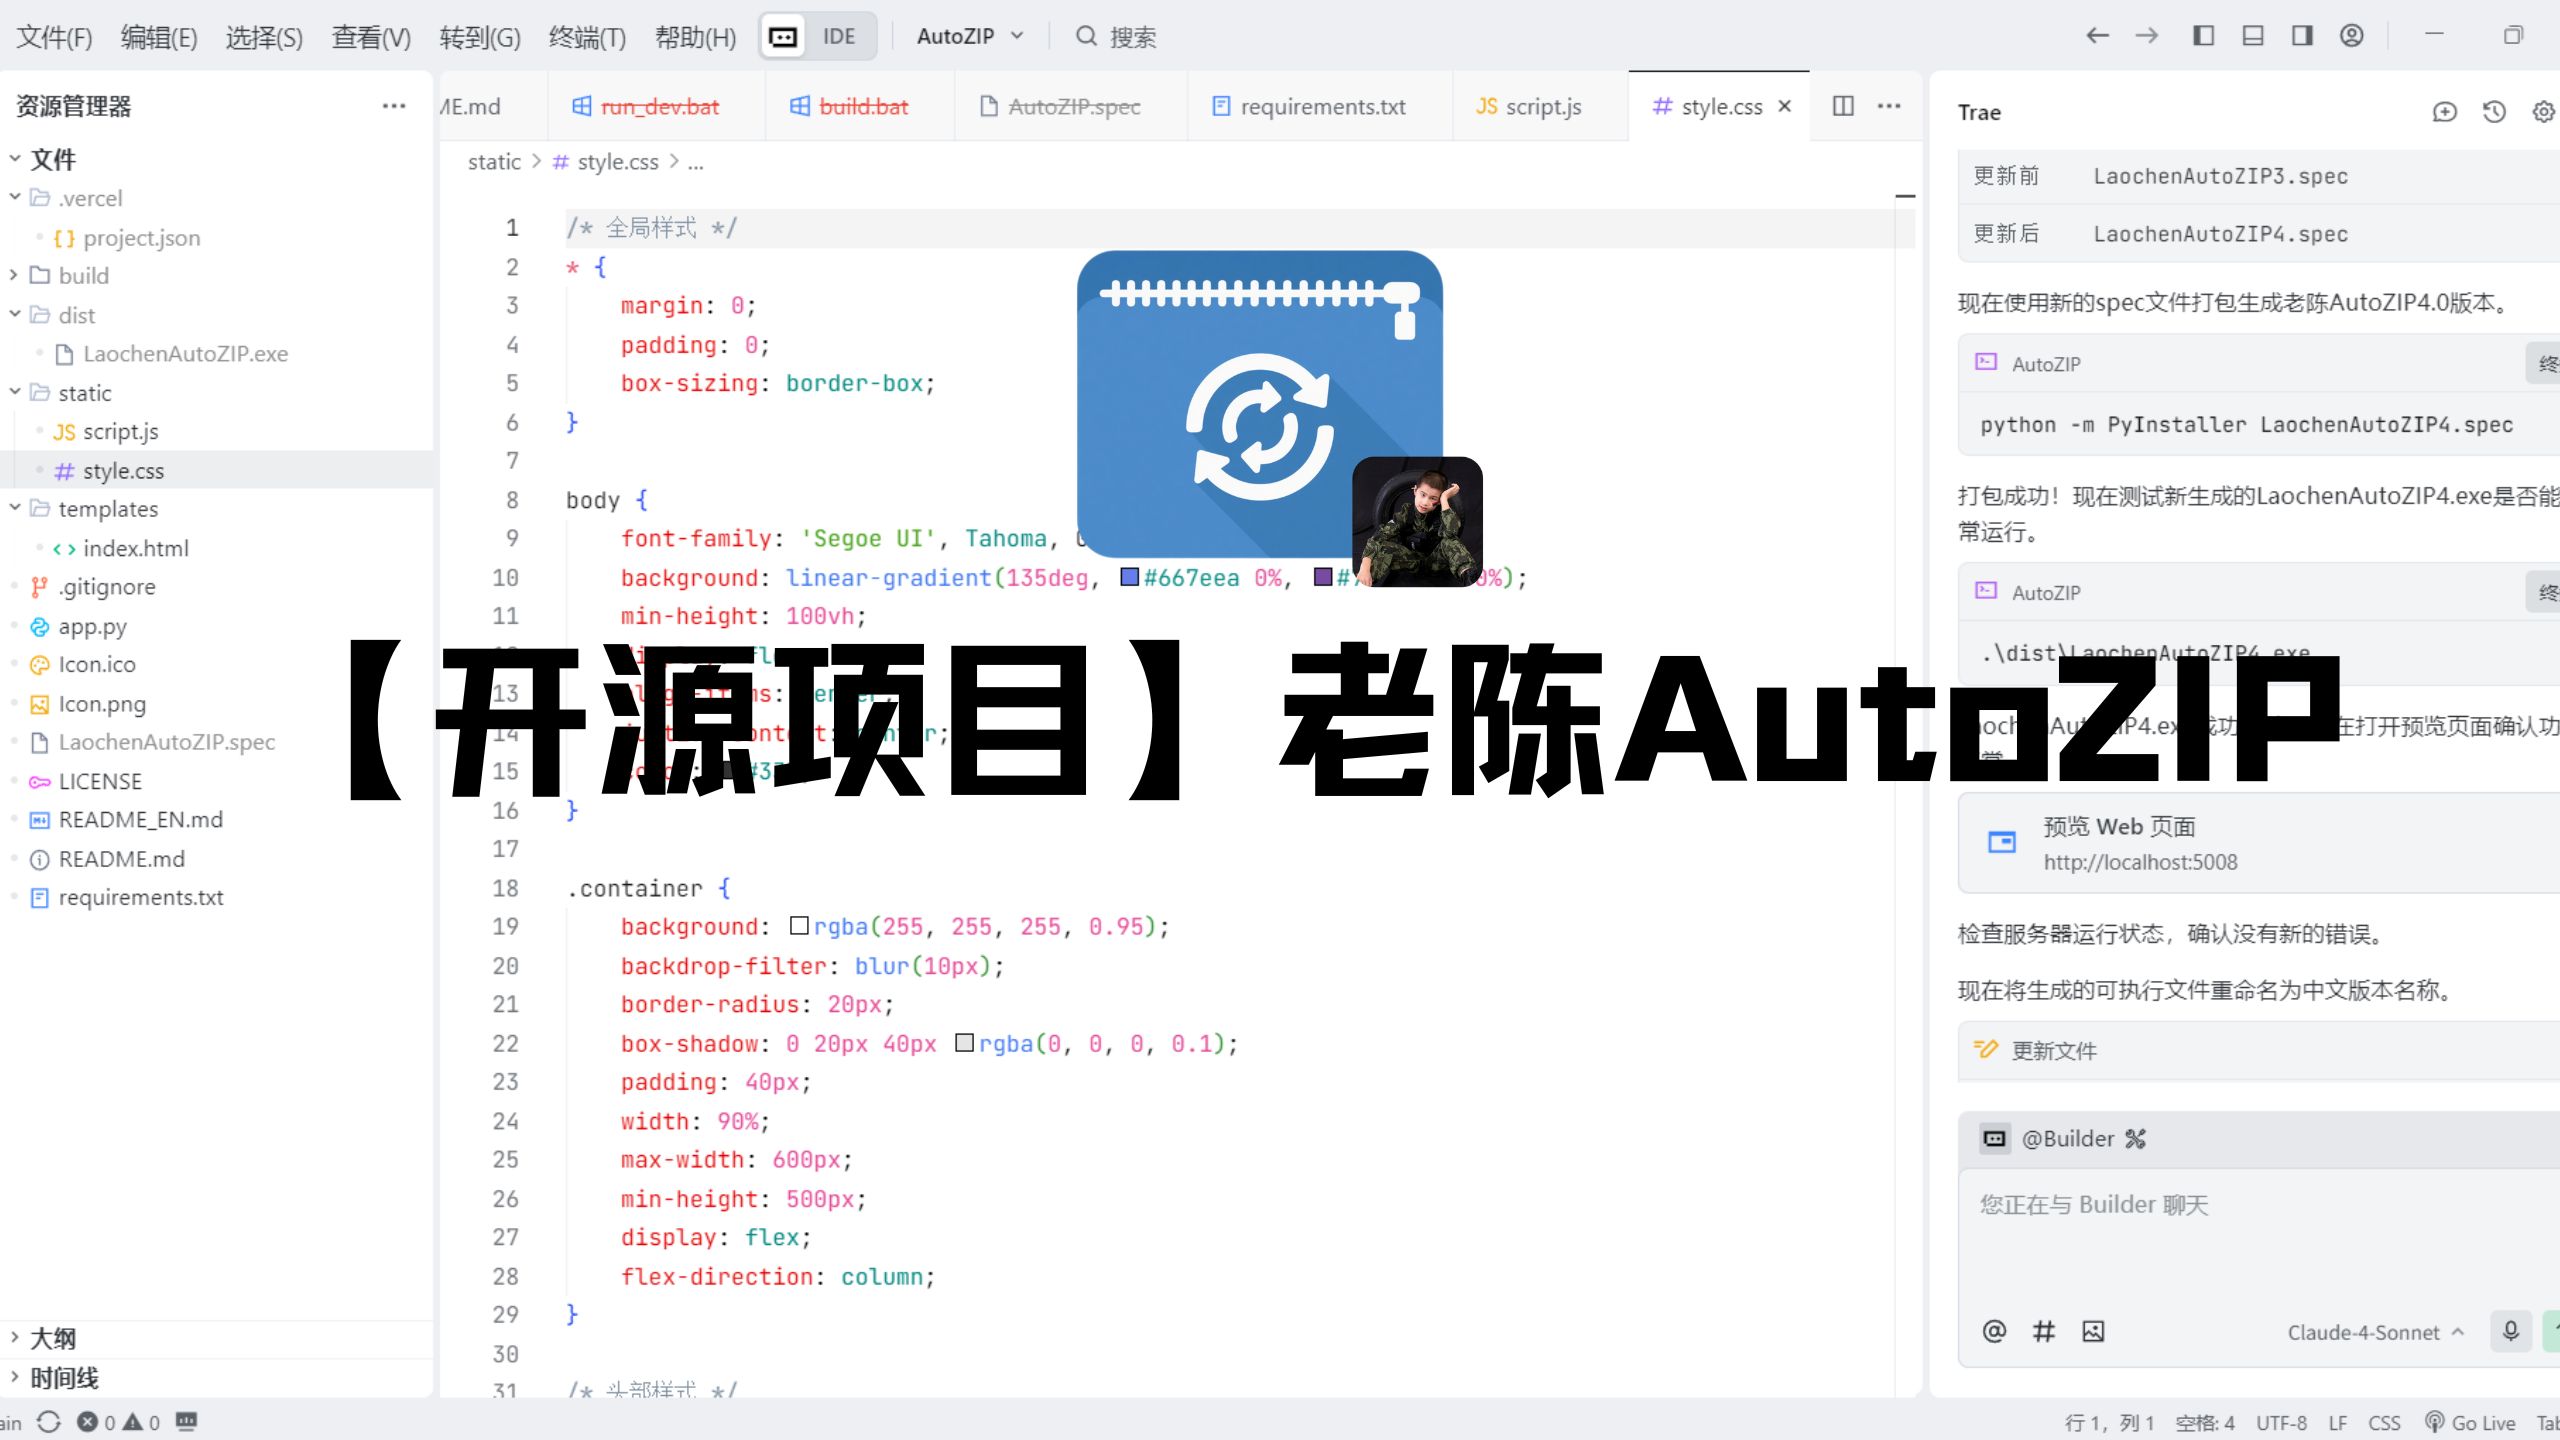Close the style.css tab

pyautogui.click(x=1785, y=106)
